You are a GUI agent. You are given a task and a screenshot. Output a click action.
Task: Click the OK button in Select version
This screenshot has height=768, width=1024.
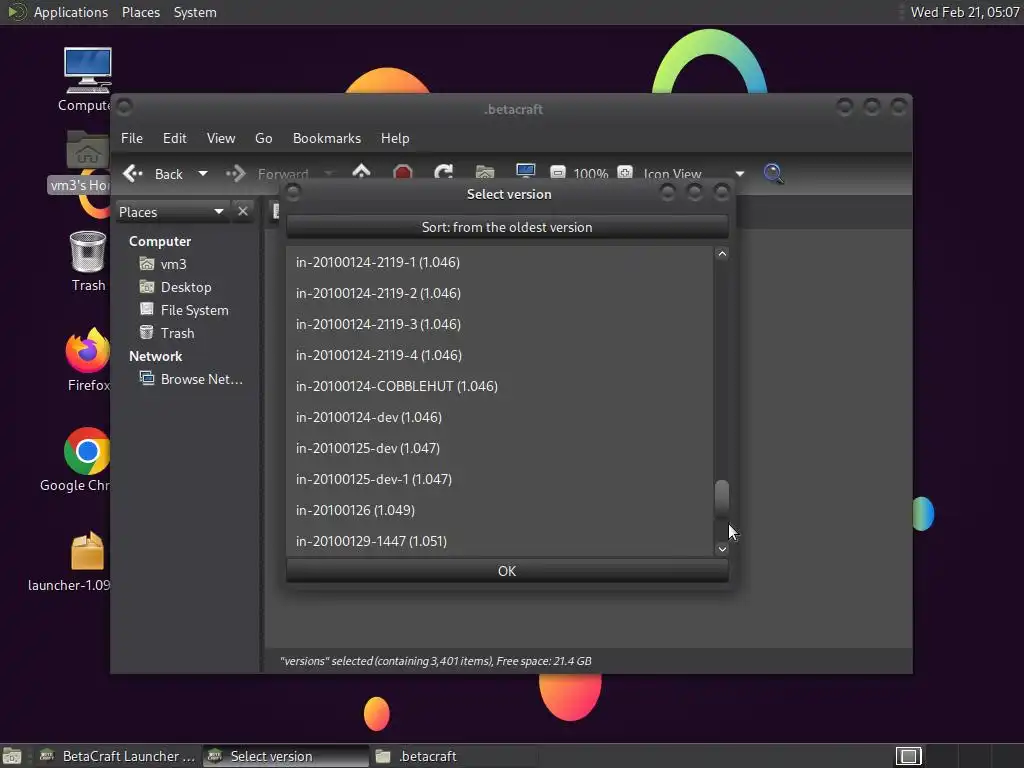tap(507, 571)
